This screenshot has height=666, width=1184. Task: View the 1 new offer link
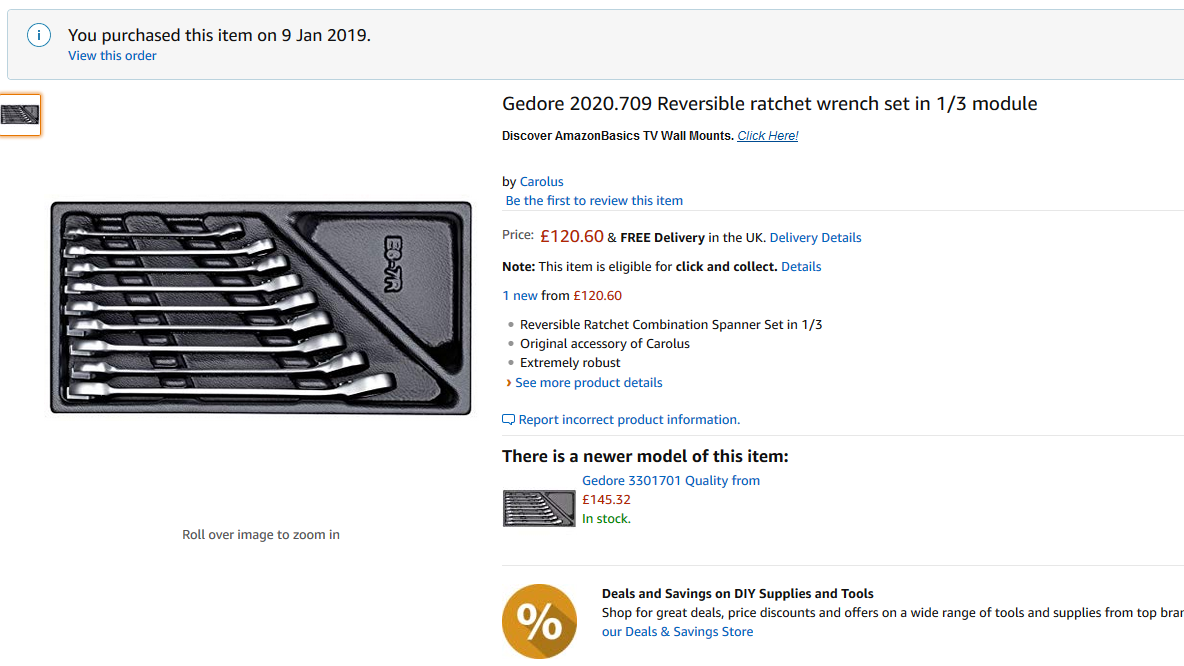click(520, 296)
